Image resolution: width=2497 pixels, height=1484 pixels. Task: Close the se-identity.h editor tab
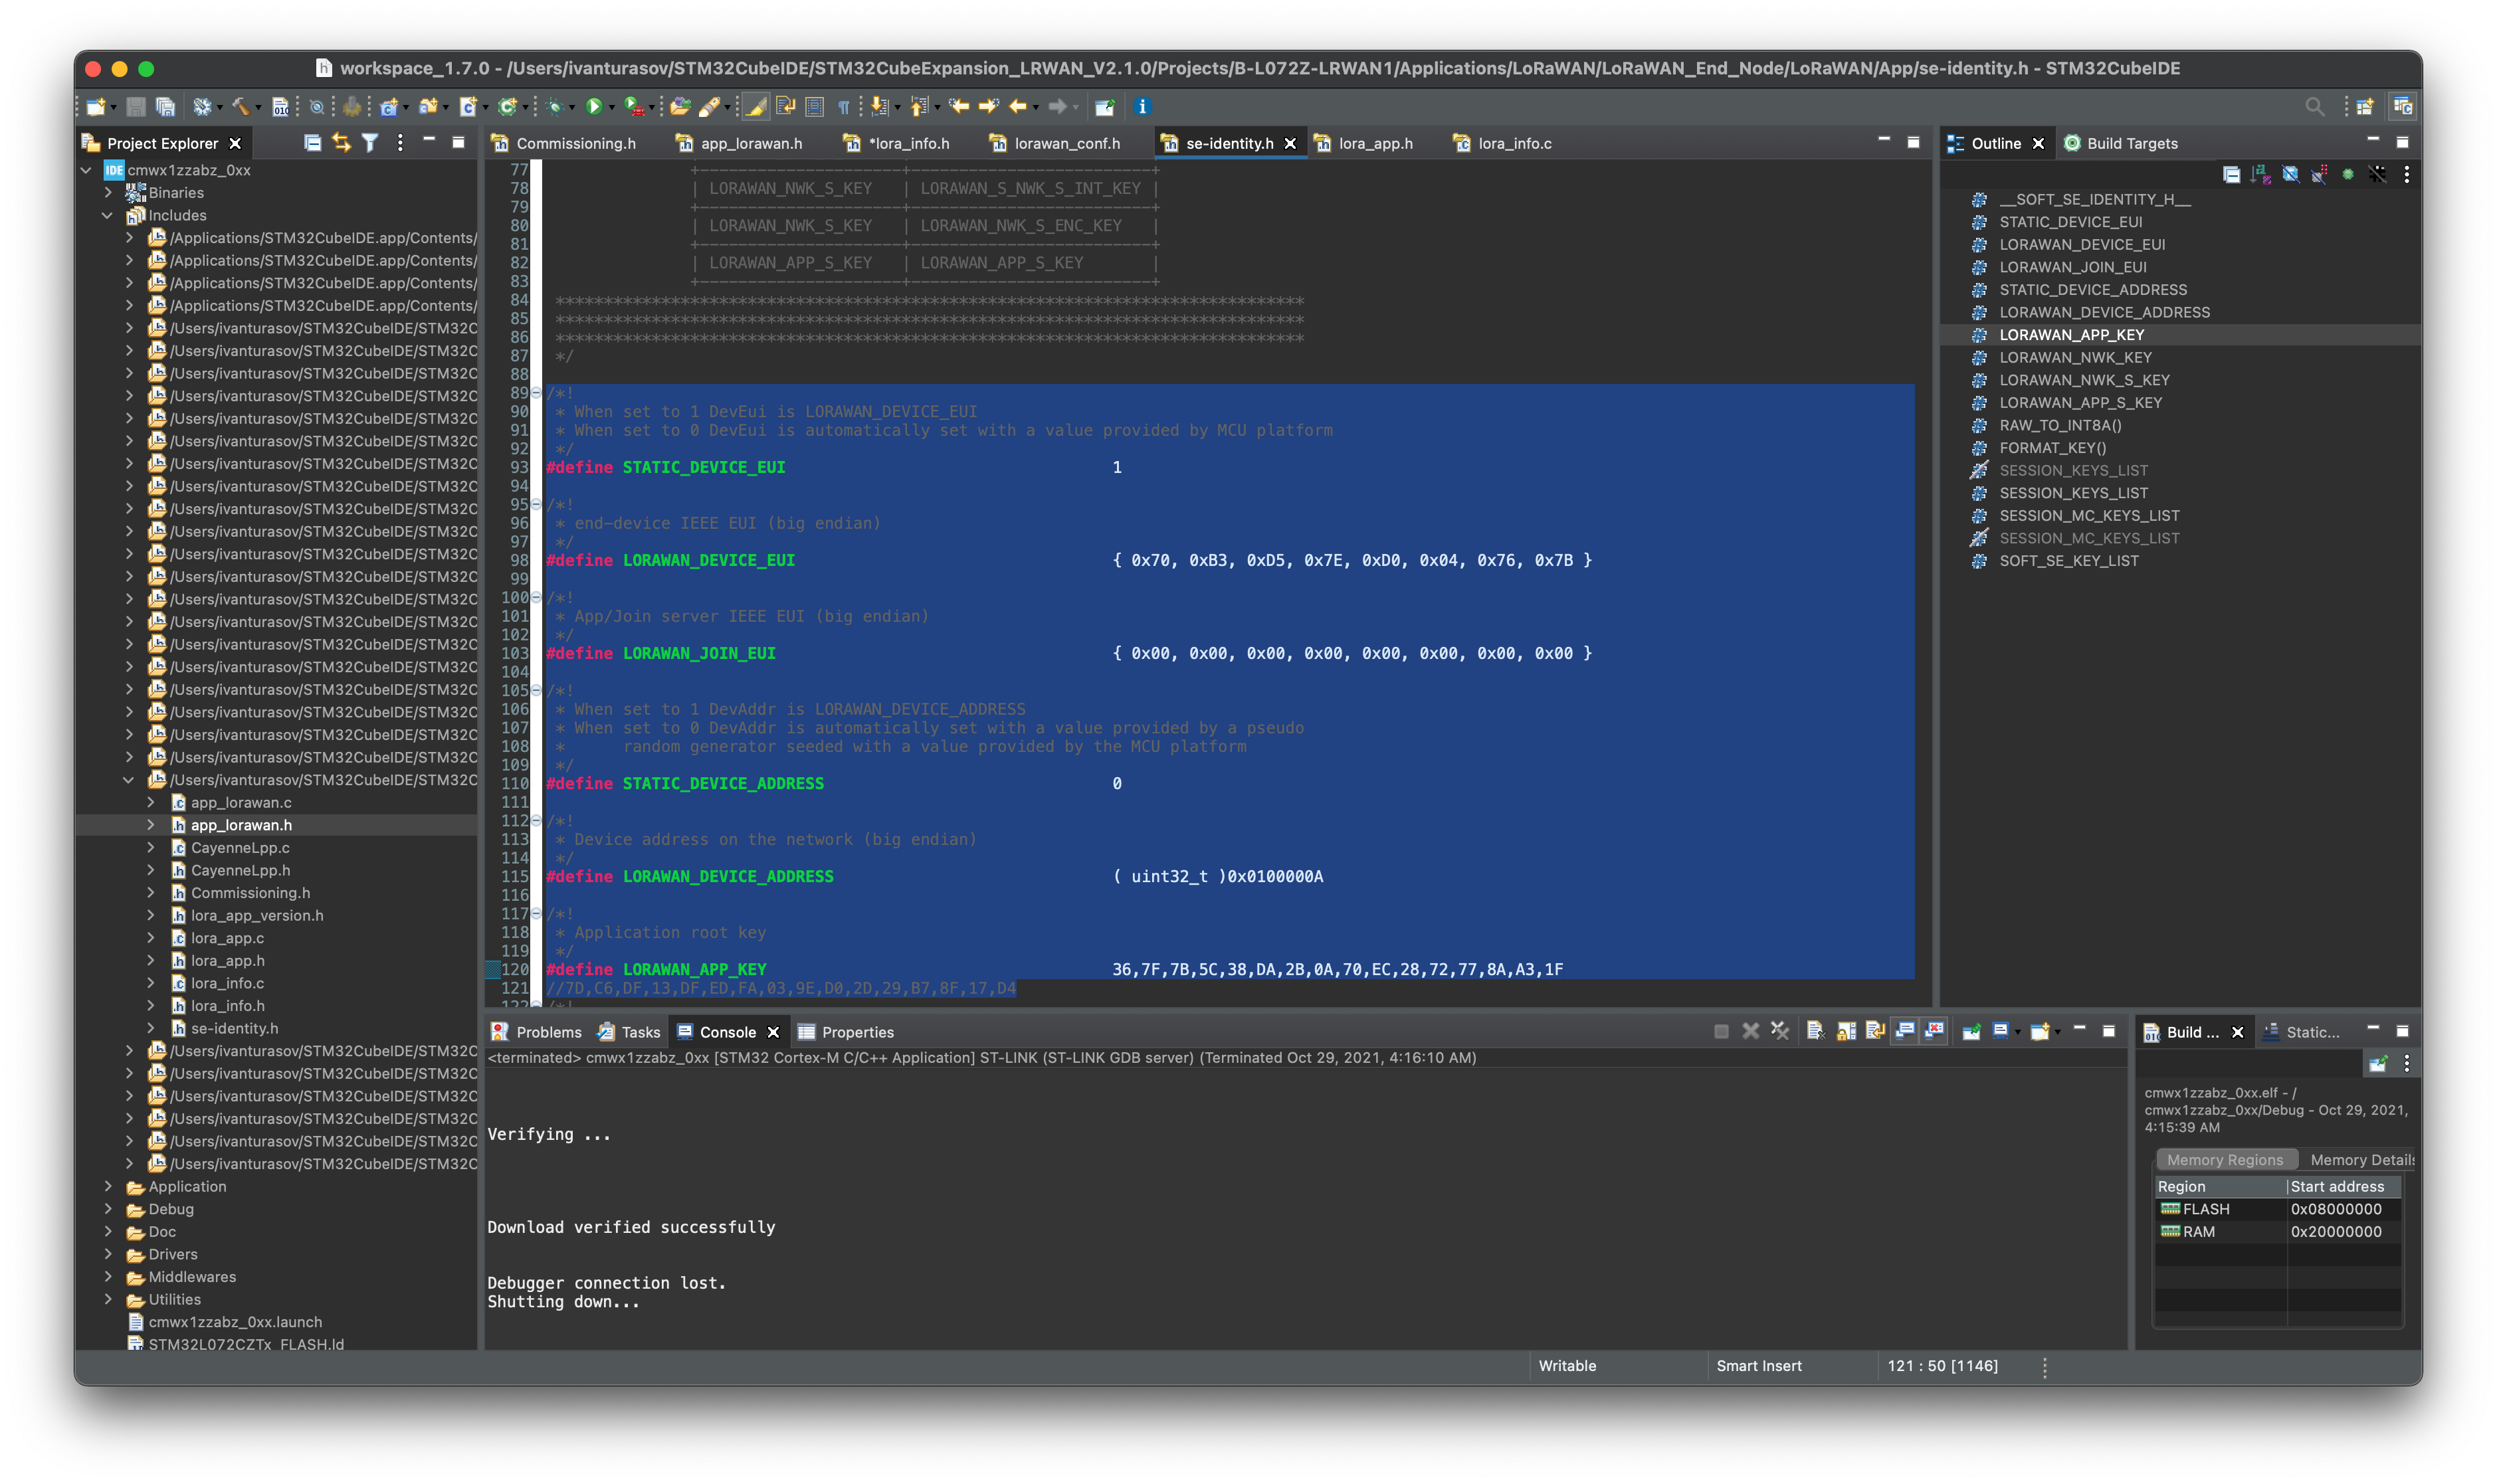click(x=1290, y=144)
